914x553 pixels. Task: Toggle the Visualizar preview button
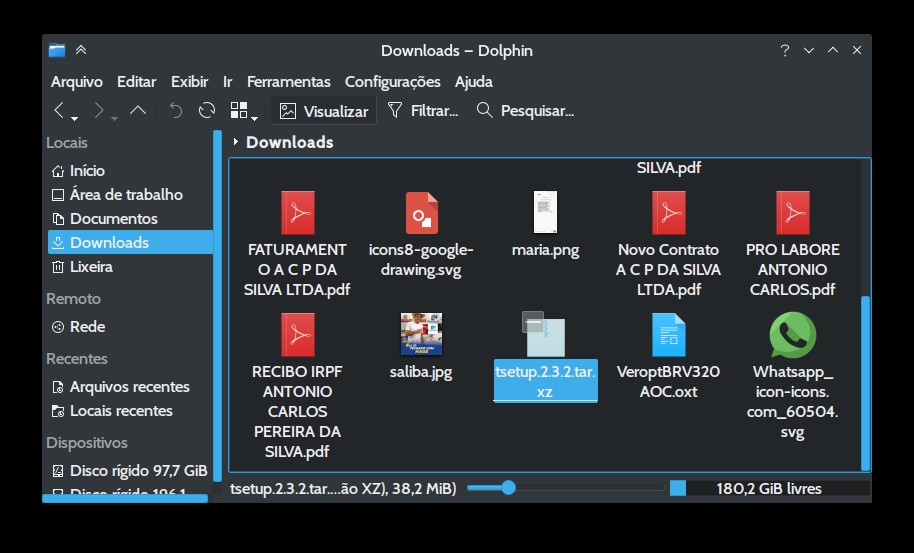tap(324, 111)
